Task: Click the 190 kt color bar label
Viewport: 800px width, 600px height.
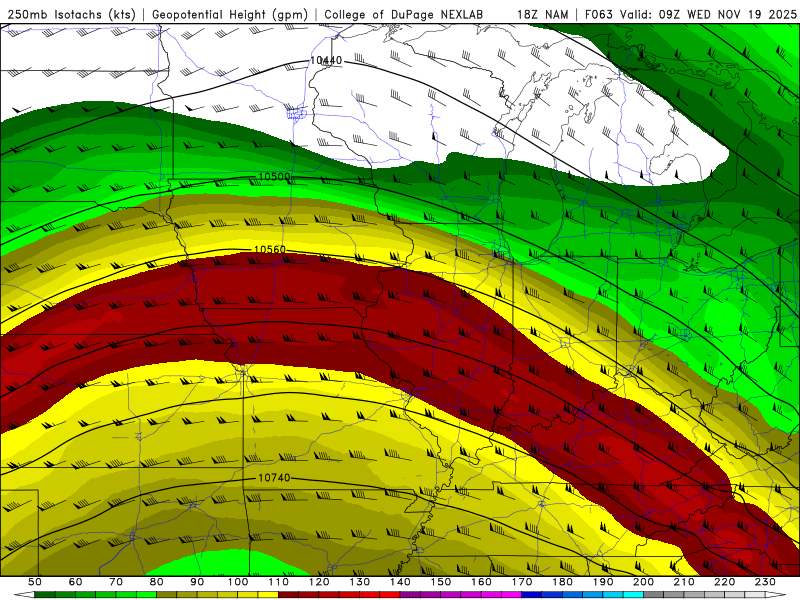Action: pos(603,582)
